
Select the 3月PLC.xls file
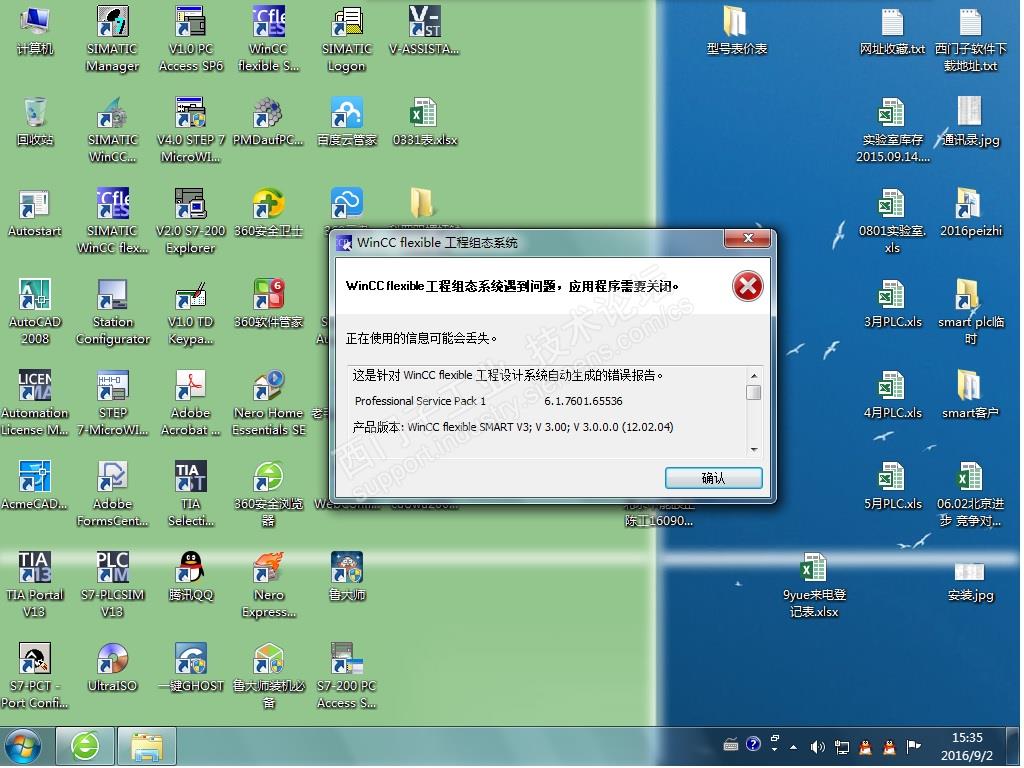[892, 304]
